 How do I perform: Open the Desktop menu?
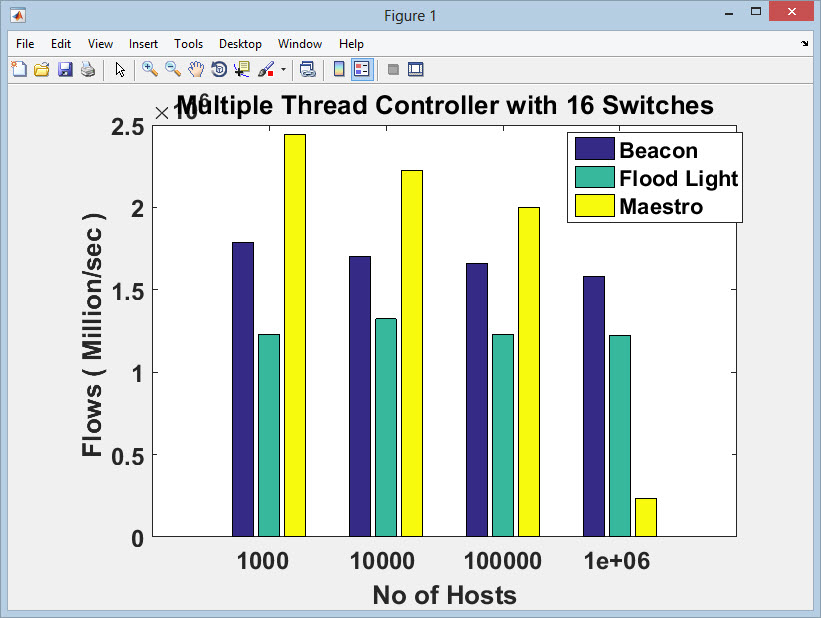pyautogui.click(x=240, y=44)
